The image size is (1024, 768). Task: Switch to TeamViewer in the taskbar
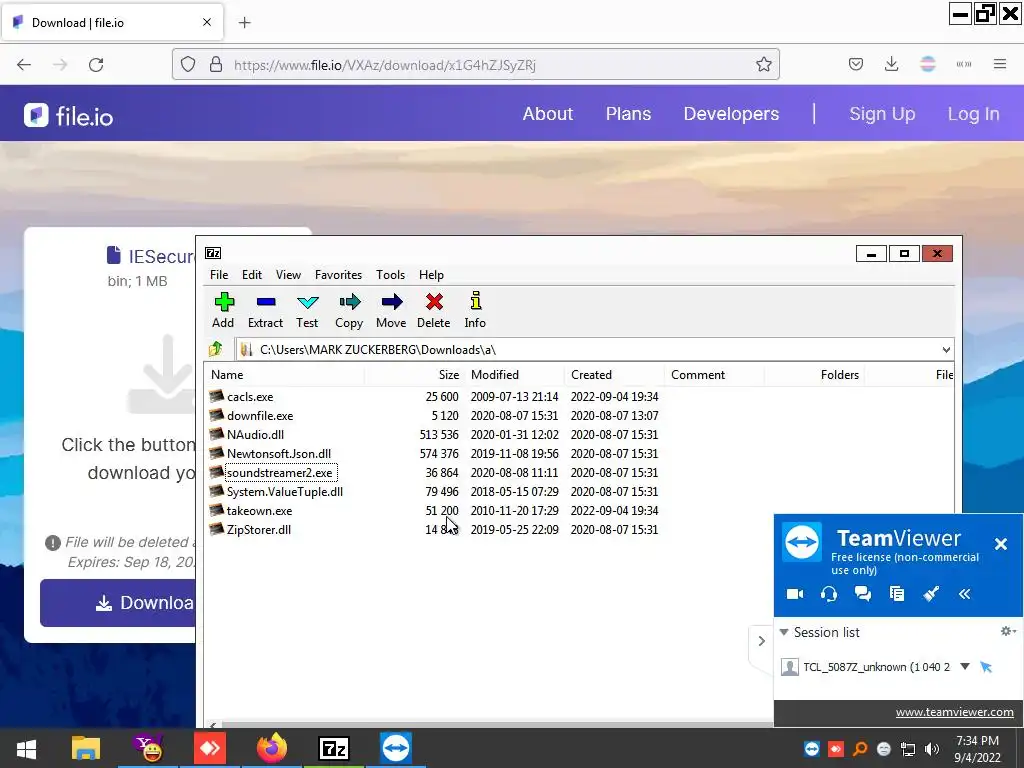pyautogui.click(x=396, y=748)
